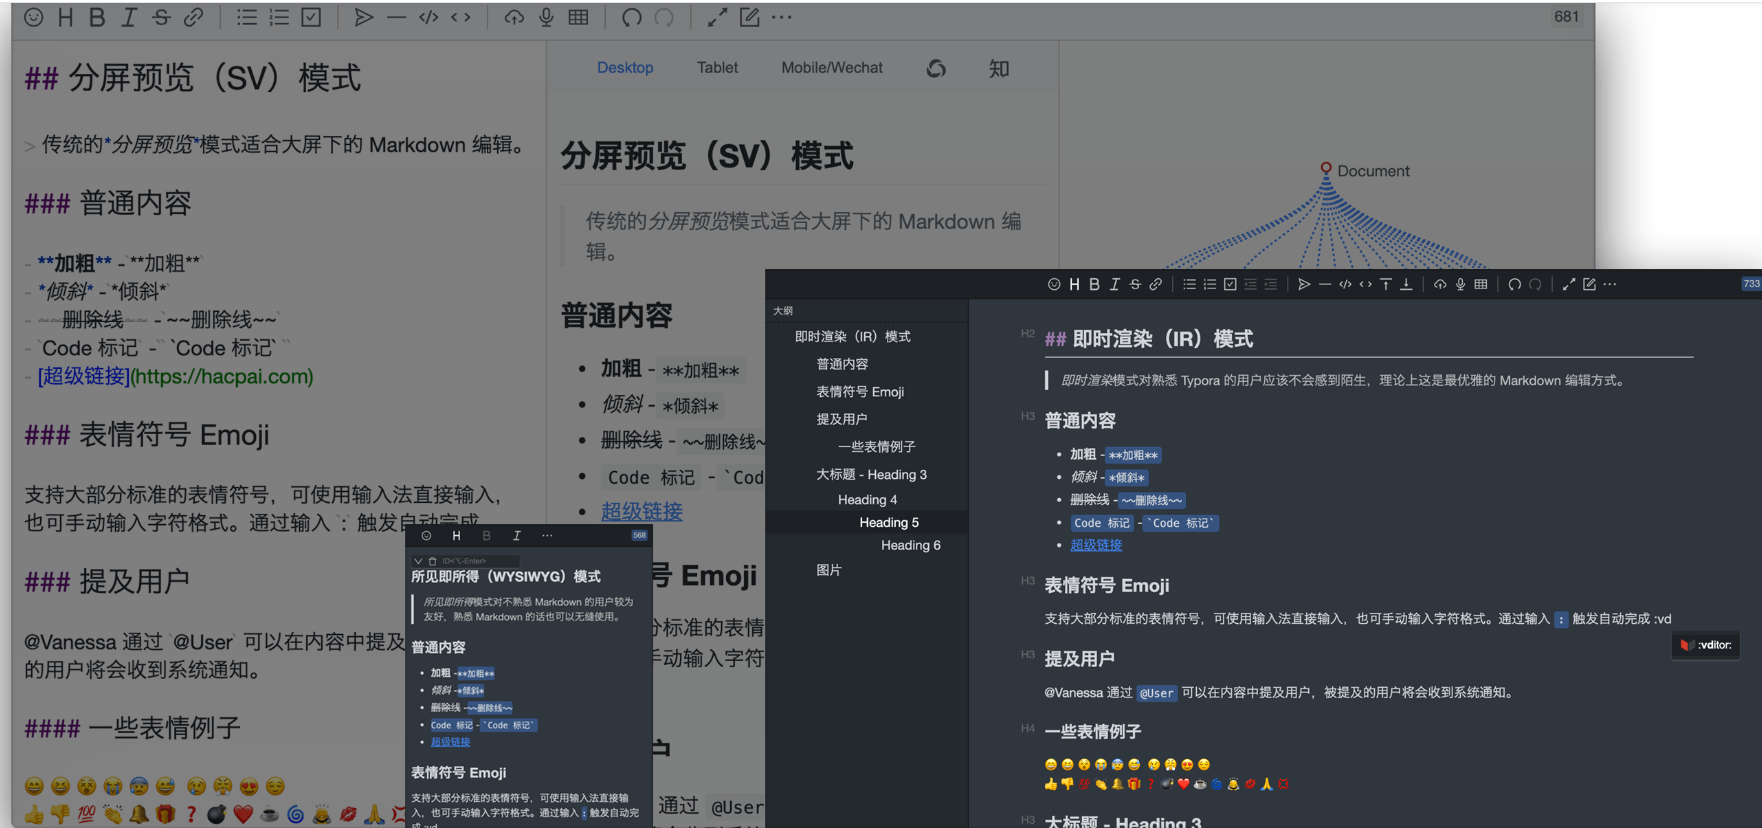Select 提及用户 in the outline panel
Screen dimensions: 1762x828
click(x=842, y=419)
